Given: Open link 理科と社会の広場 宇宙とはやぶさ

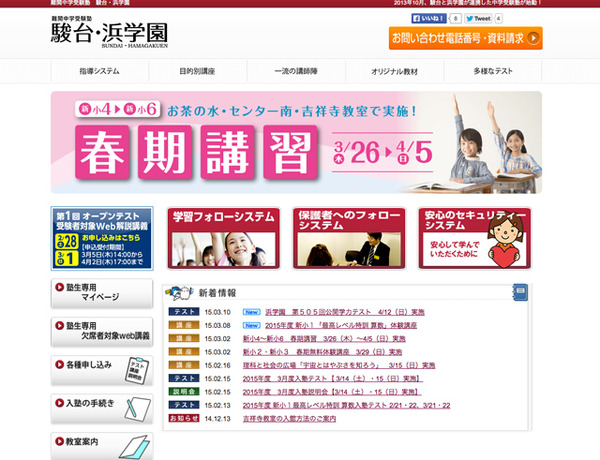Looking at the screenshot, I should [x=339, y=365].
